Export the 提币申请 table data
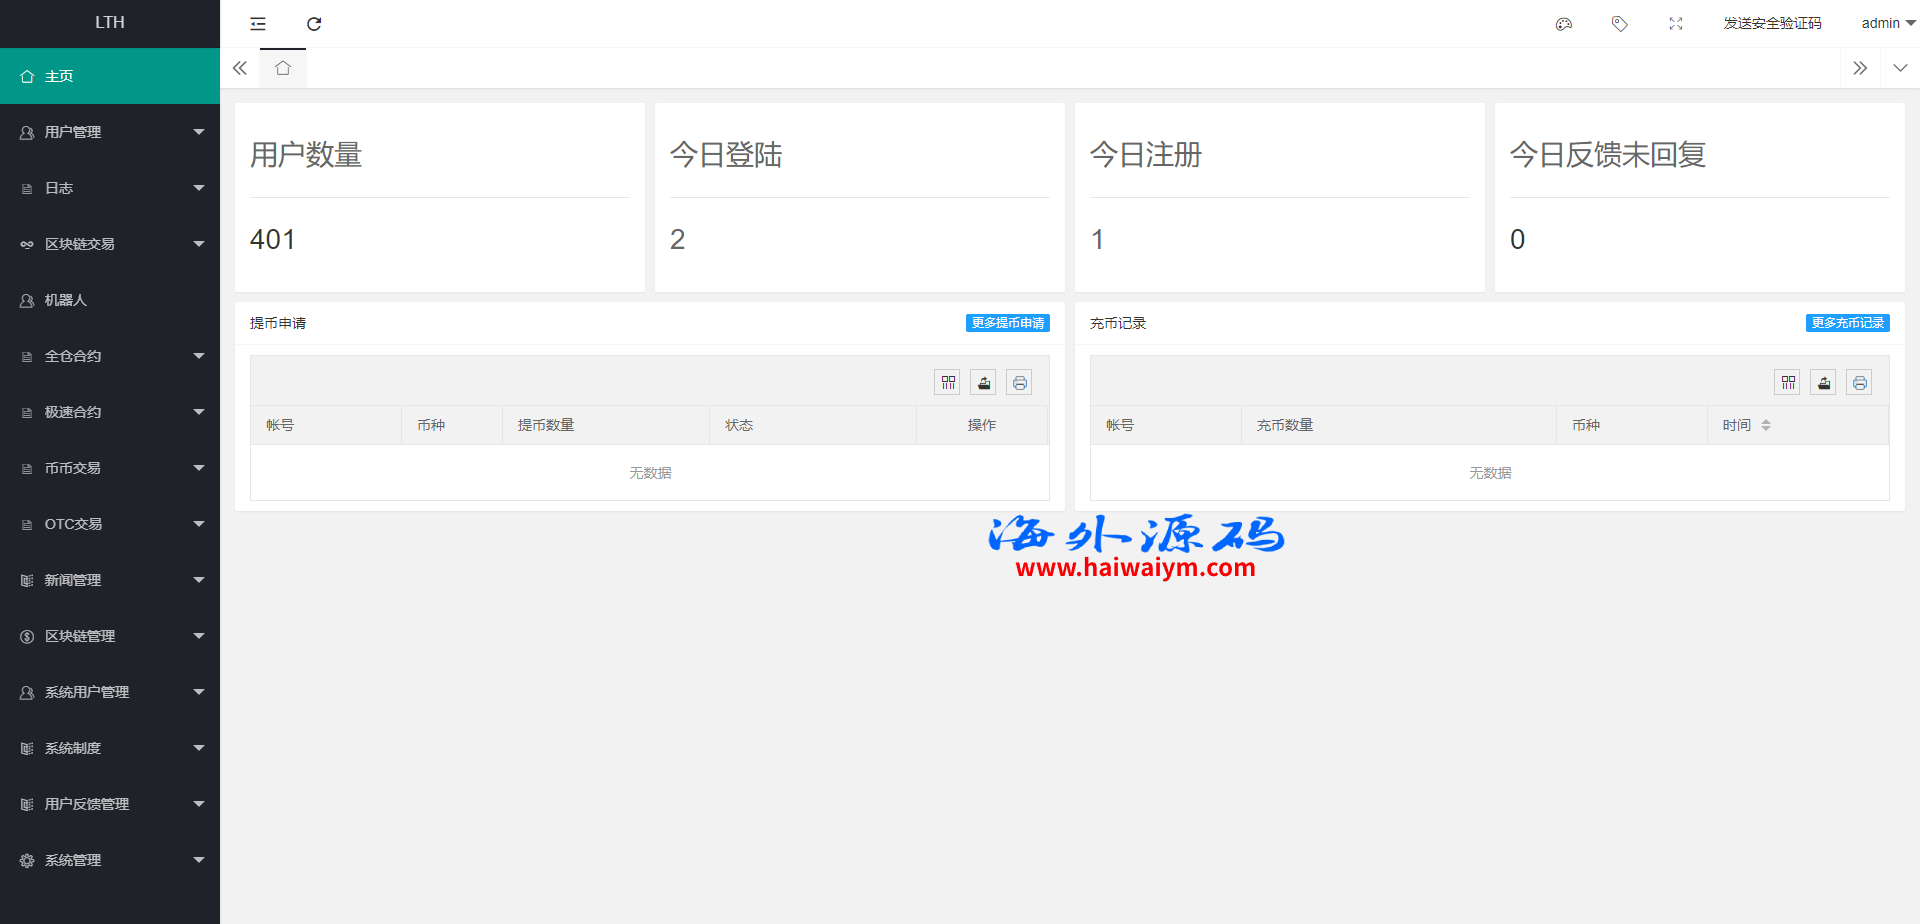This screenshot has width=1920, height=924. click(984, 383)
